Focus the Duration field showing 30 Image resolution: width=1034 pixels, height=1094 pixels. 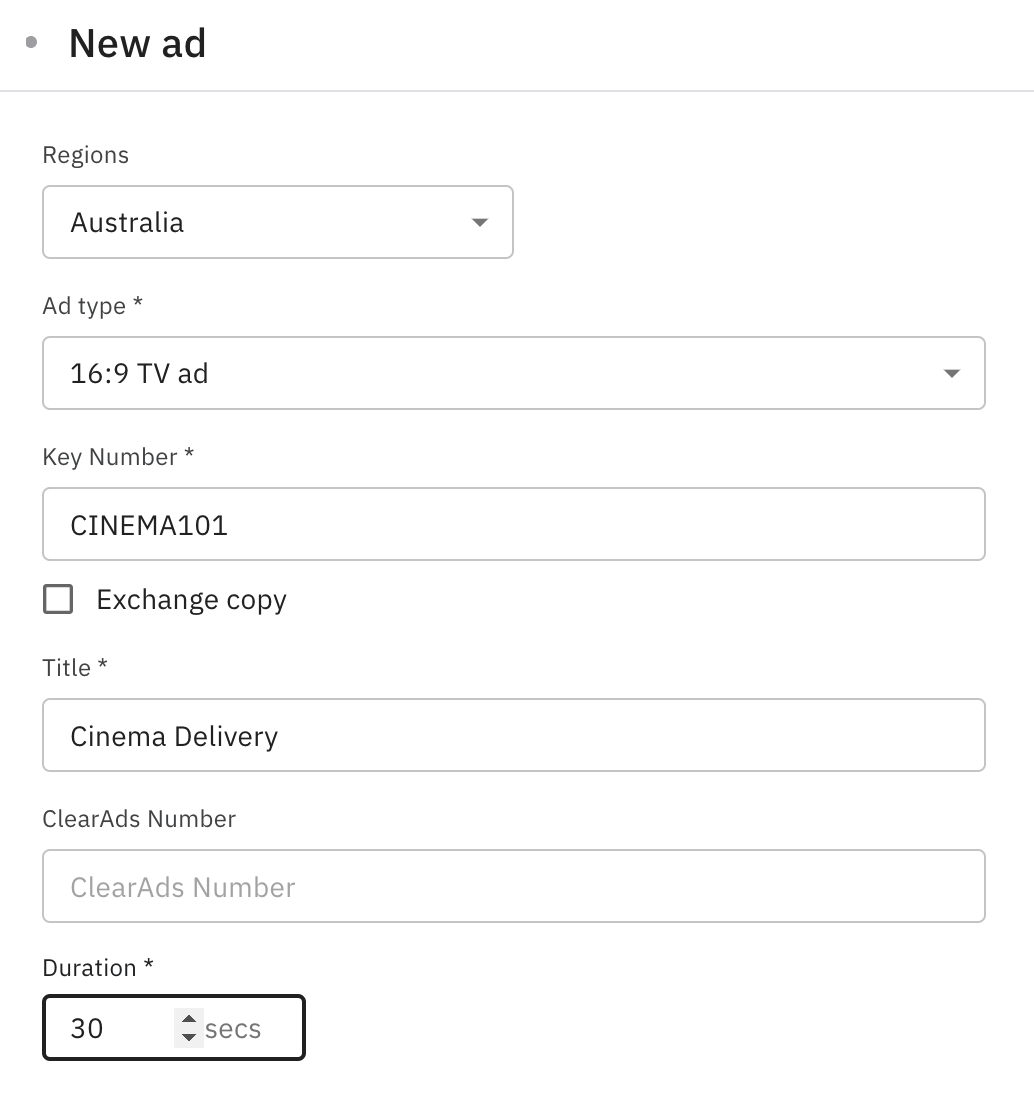110,1028
